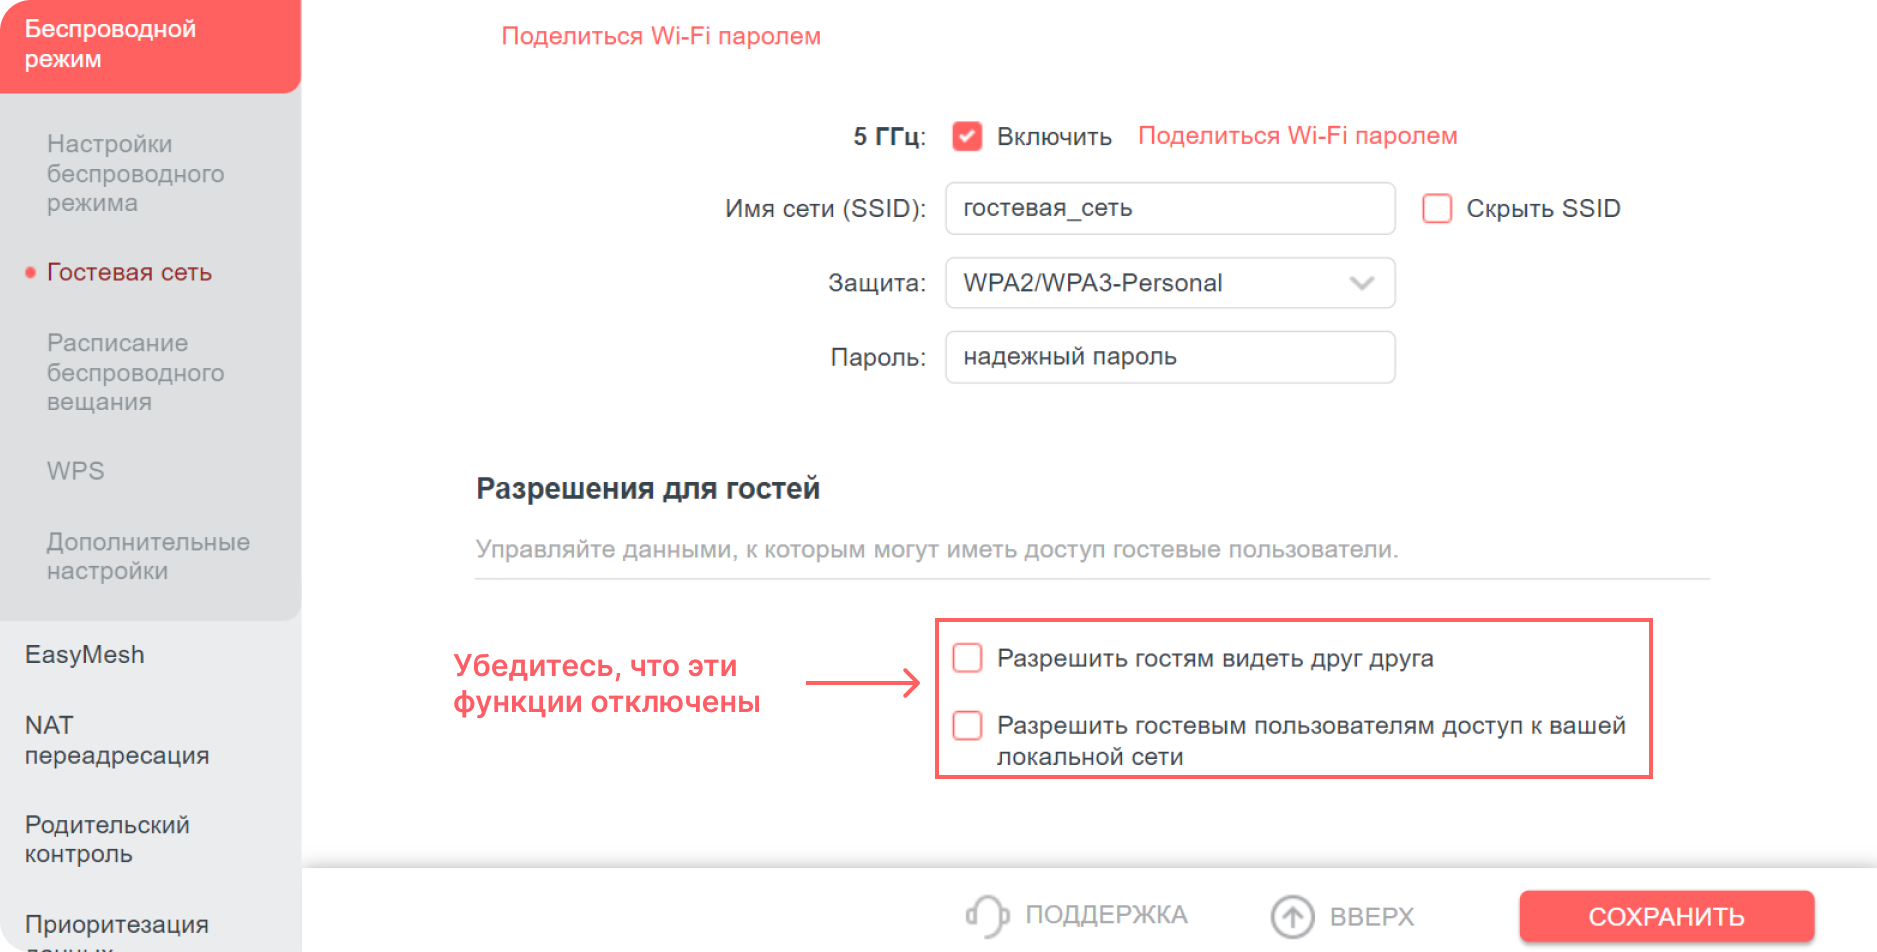Toggle guest access to local network checkbox
This screenshot has width=1877, height=952.
point(967,725)
